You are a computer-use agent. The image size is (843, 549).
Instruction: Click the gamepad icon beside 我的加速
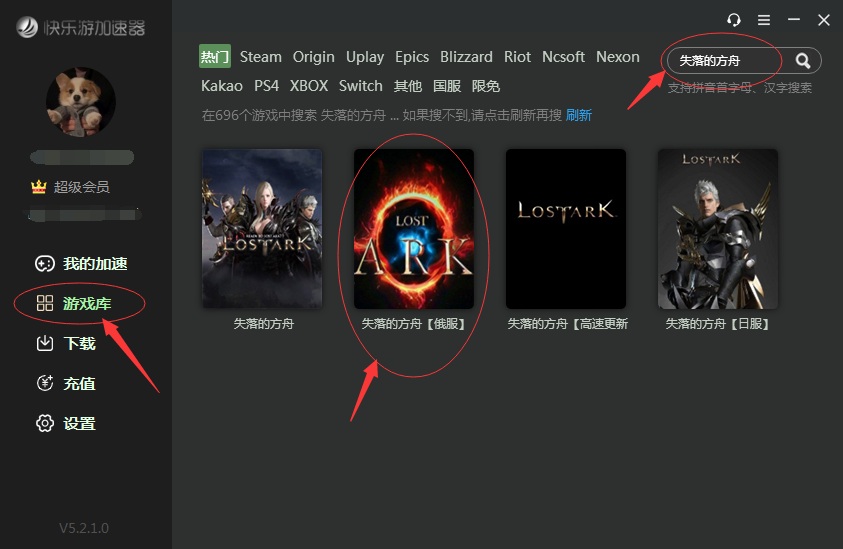click(x=45, y=263)
